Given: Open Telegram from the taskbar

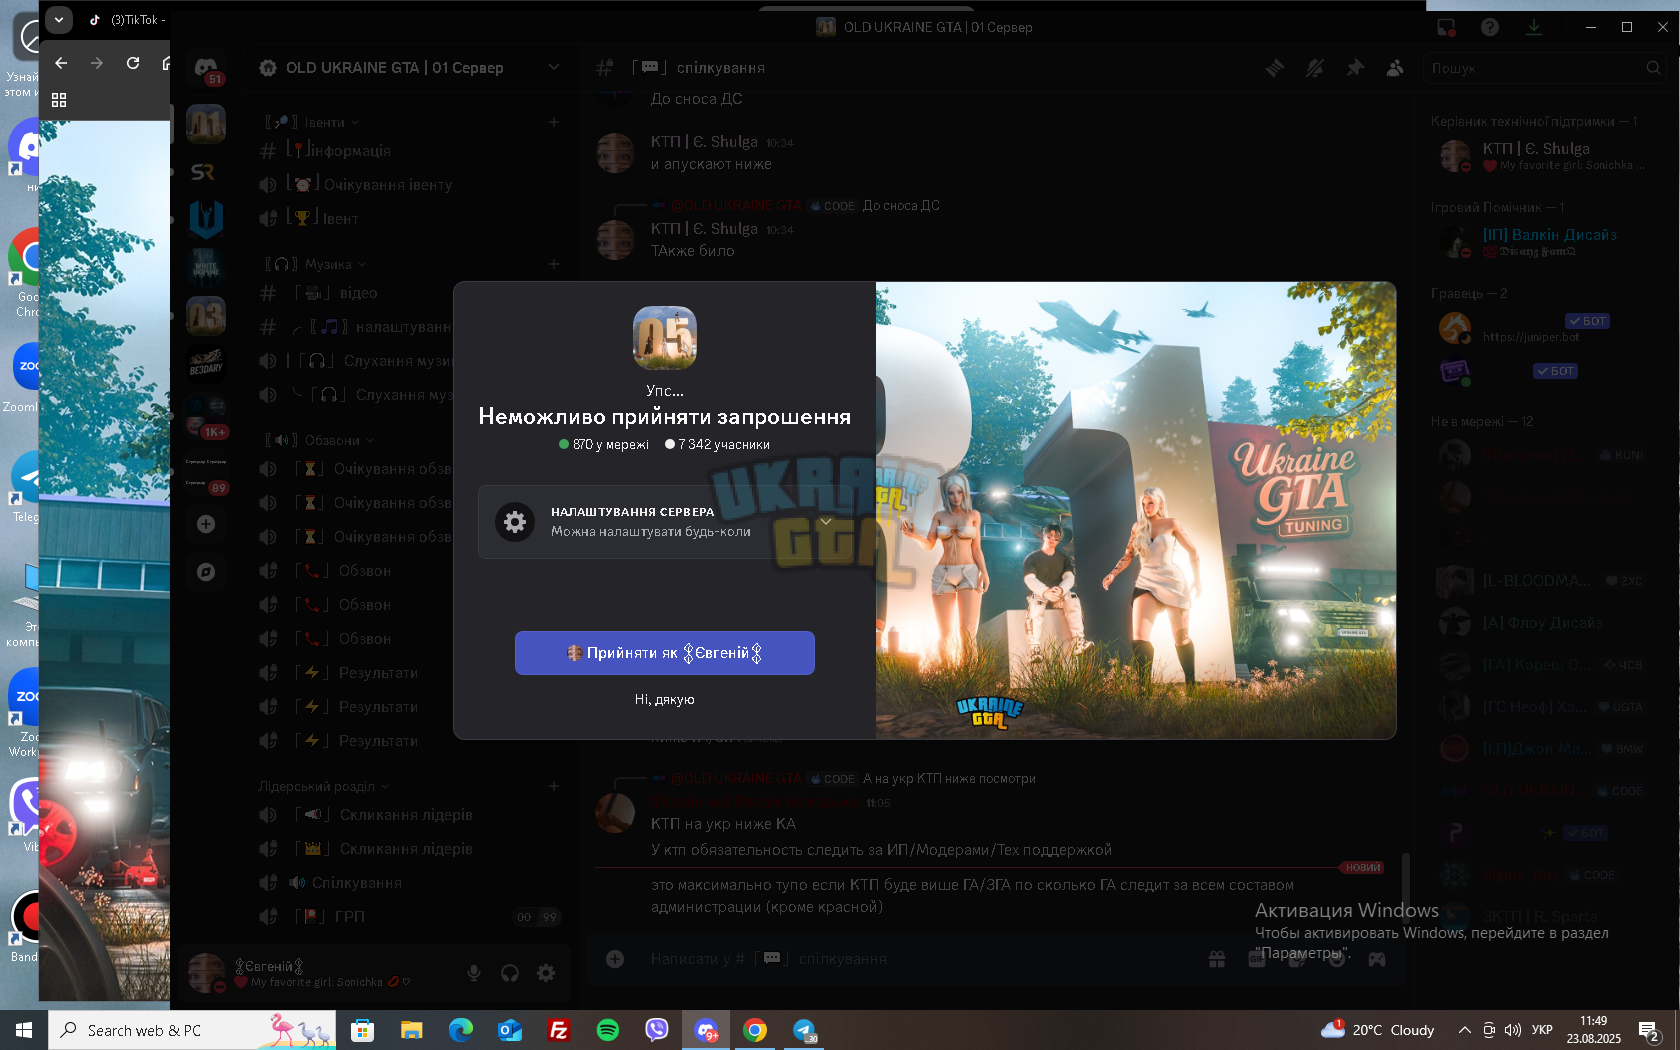Looking at the screenshot, I should coord(804,1030).
